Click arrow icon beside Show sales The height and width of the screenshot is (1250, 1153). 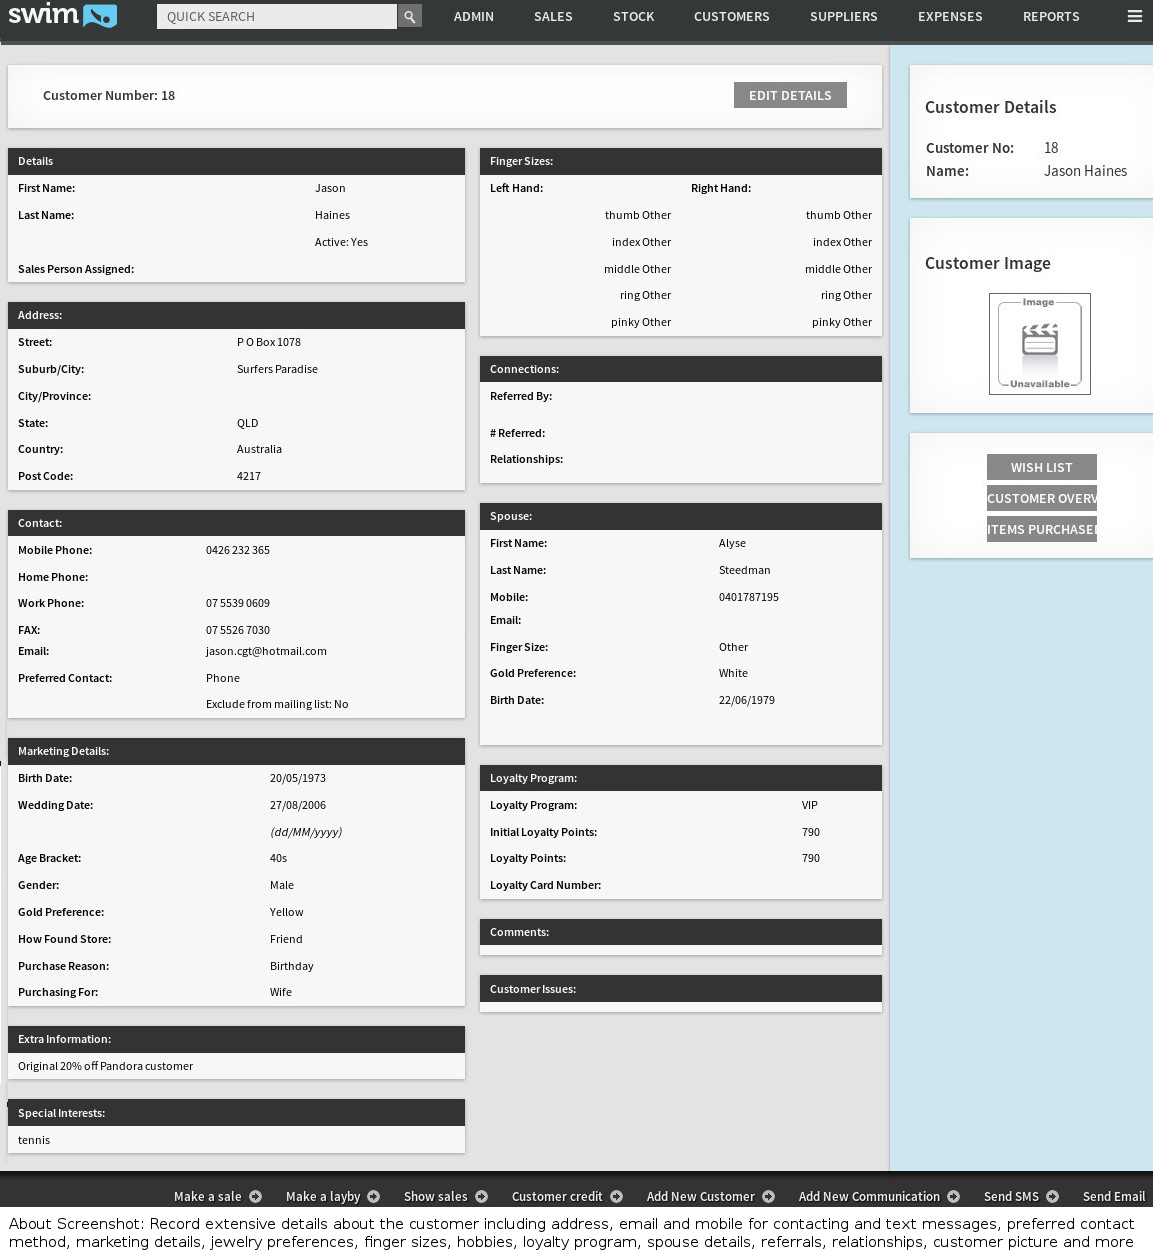pos(482,1197)
